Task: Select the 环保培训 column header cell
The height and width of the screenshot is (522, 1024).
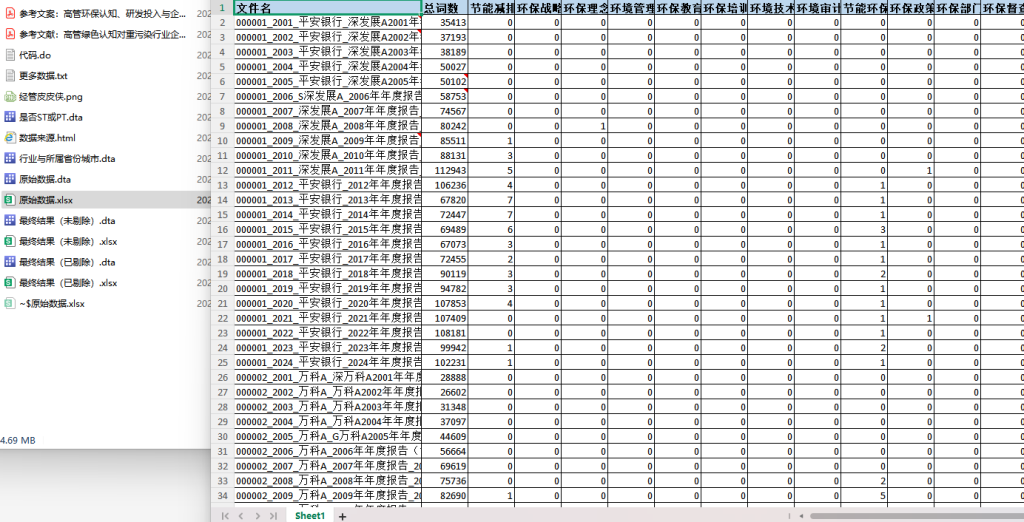Action: tap(724, 8)
